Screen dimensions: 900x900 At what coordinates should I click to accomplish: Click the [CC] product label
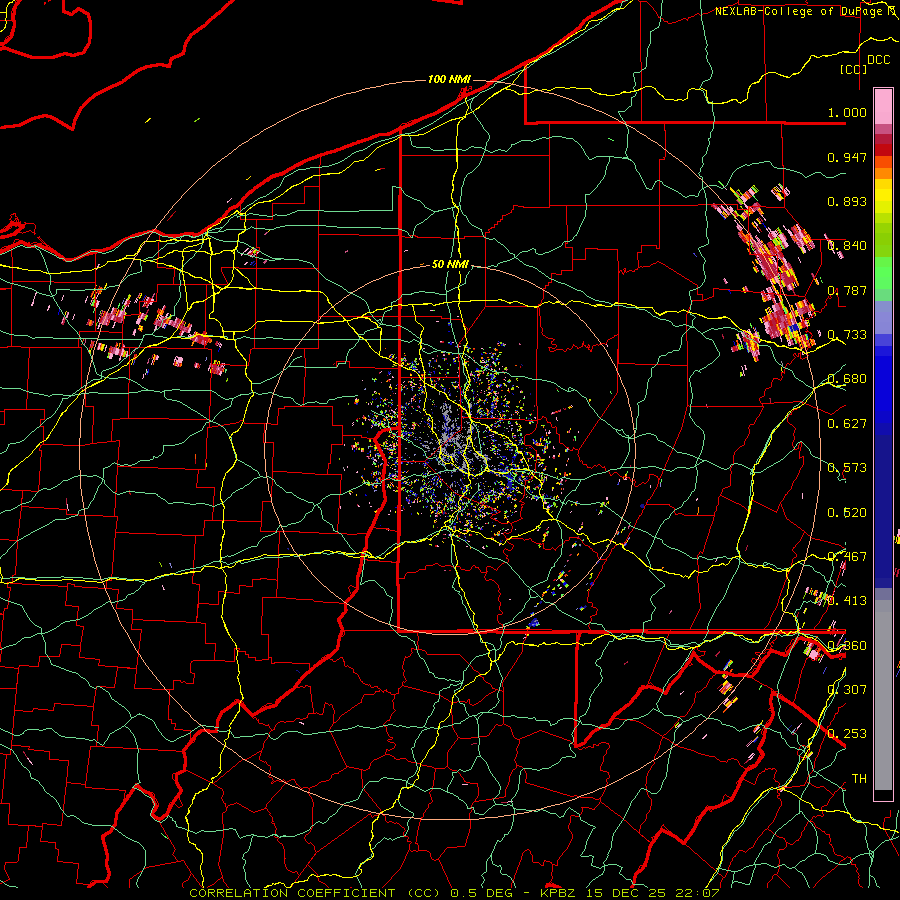click(854, 69)
